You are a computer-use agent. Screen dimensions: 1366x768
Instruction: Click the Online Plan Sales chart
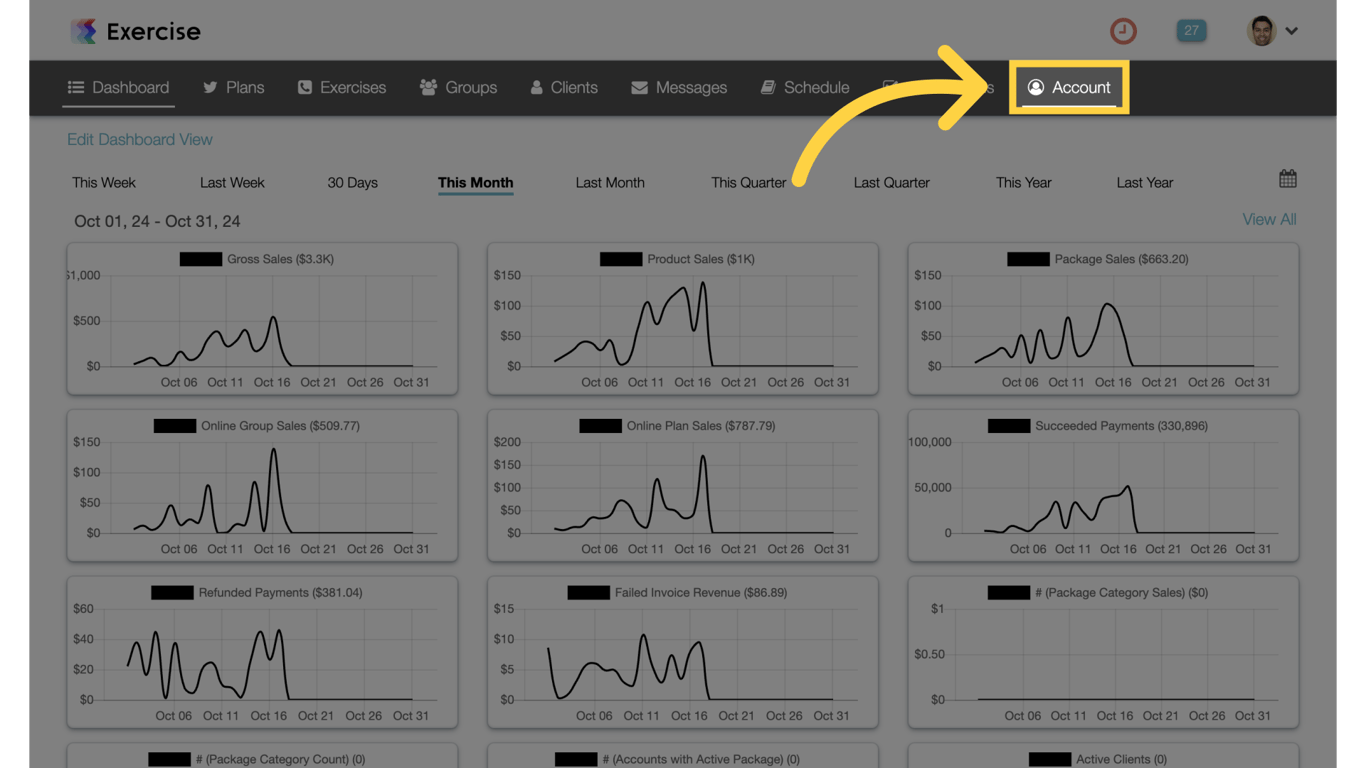[683, 485]
